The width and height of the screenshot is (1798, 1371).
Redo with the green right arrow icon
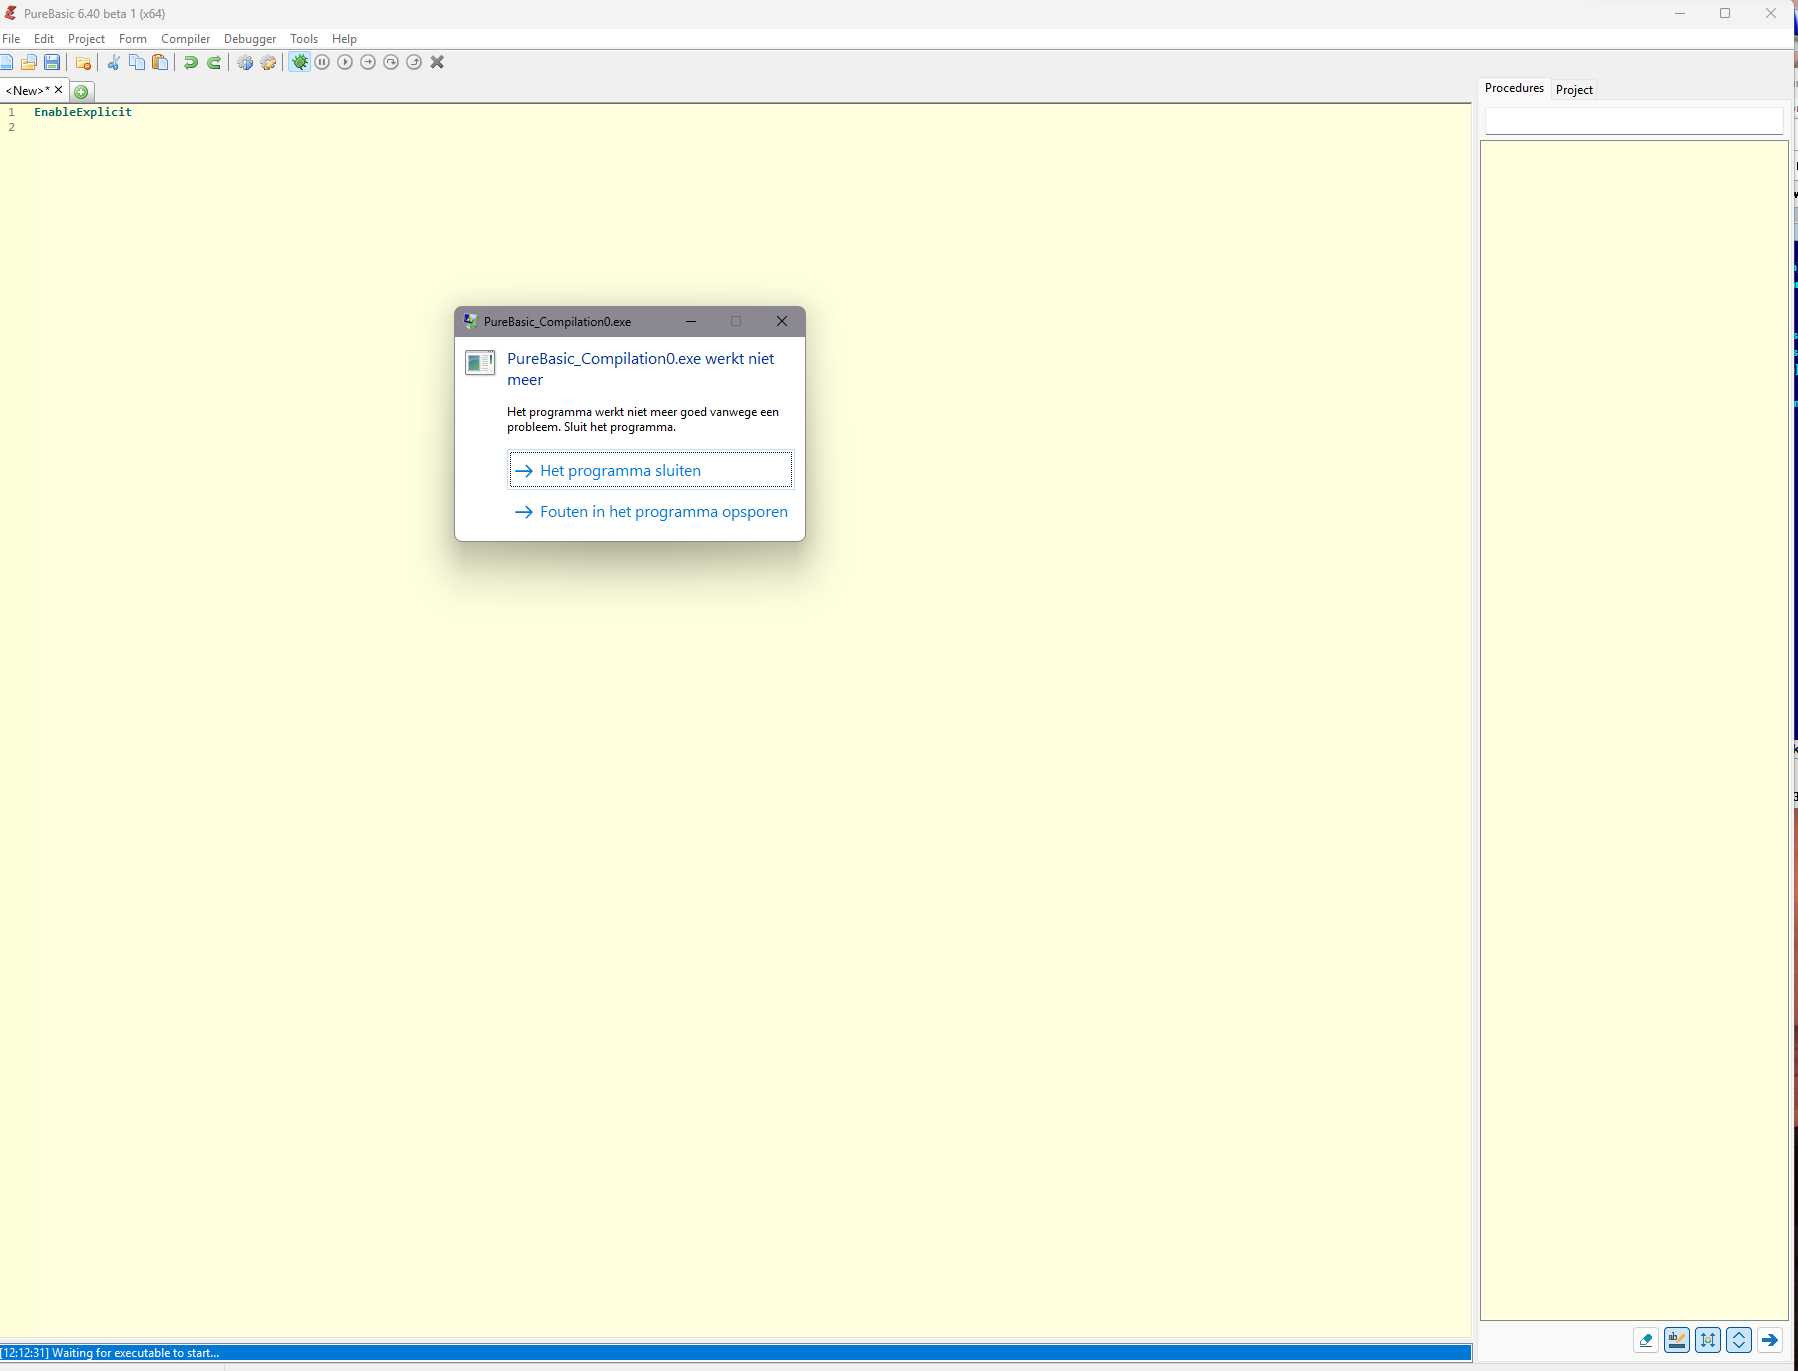click(214, 62)
